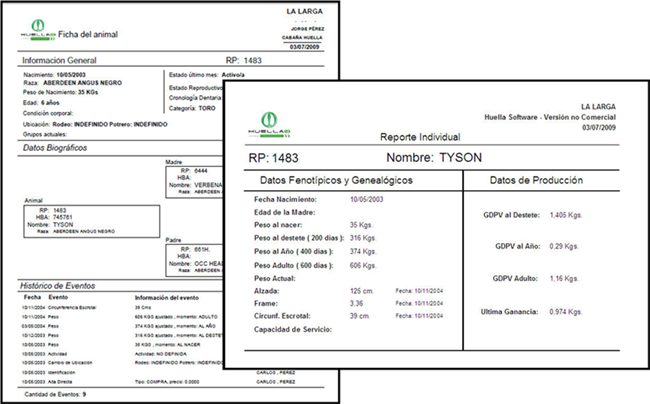Viewport: 650px width, 404px height.
Task: Click Frame value 3,36
Action: (x=356, y=303)
